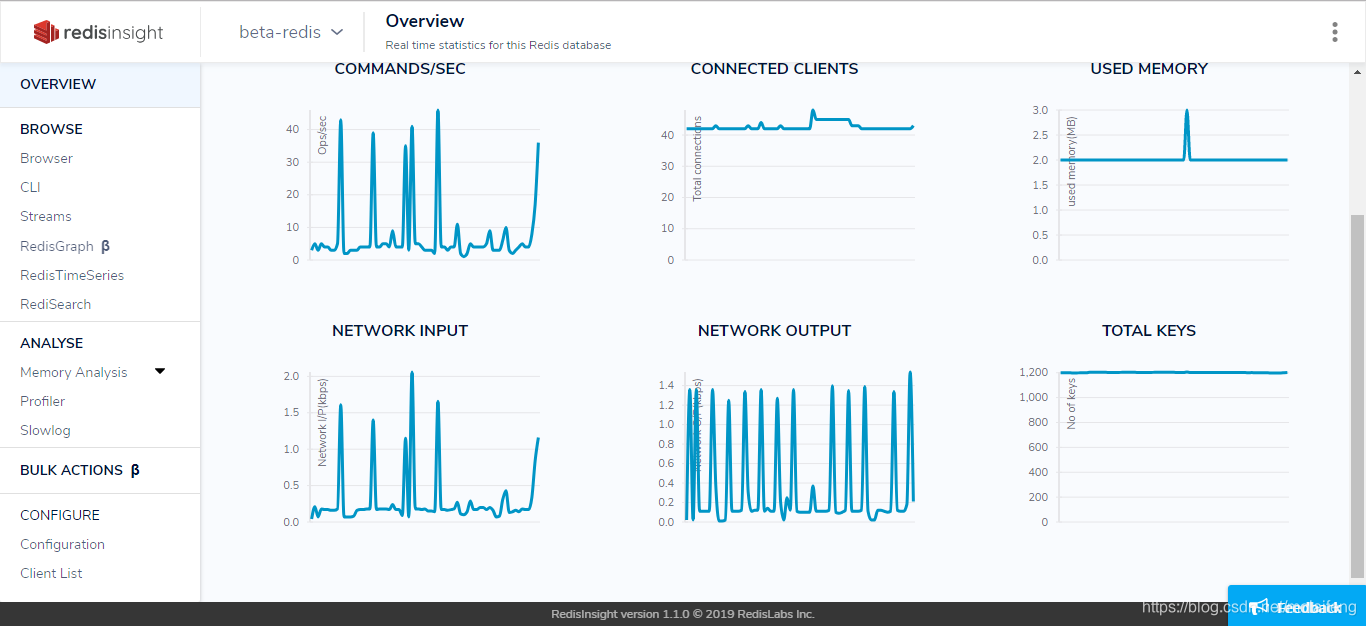This screenshot has height=626, width=1366.
Task: Collapse the Memory Analysis options
Action: 159,371
